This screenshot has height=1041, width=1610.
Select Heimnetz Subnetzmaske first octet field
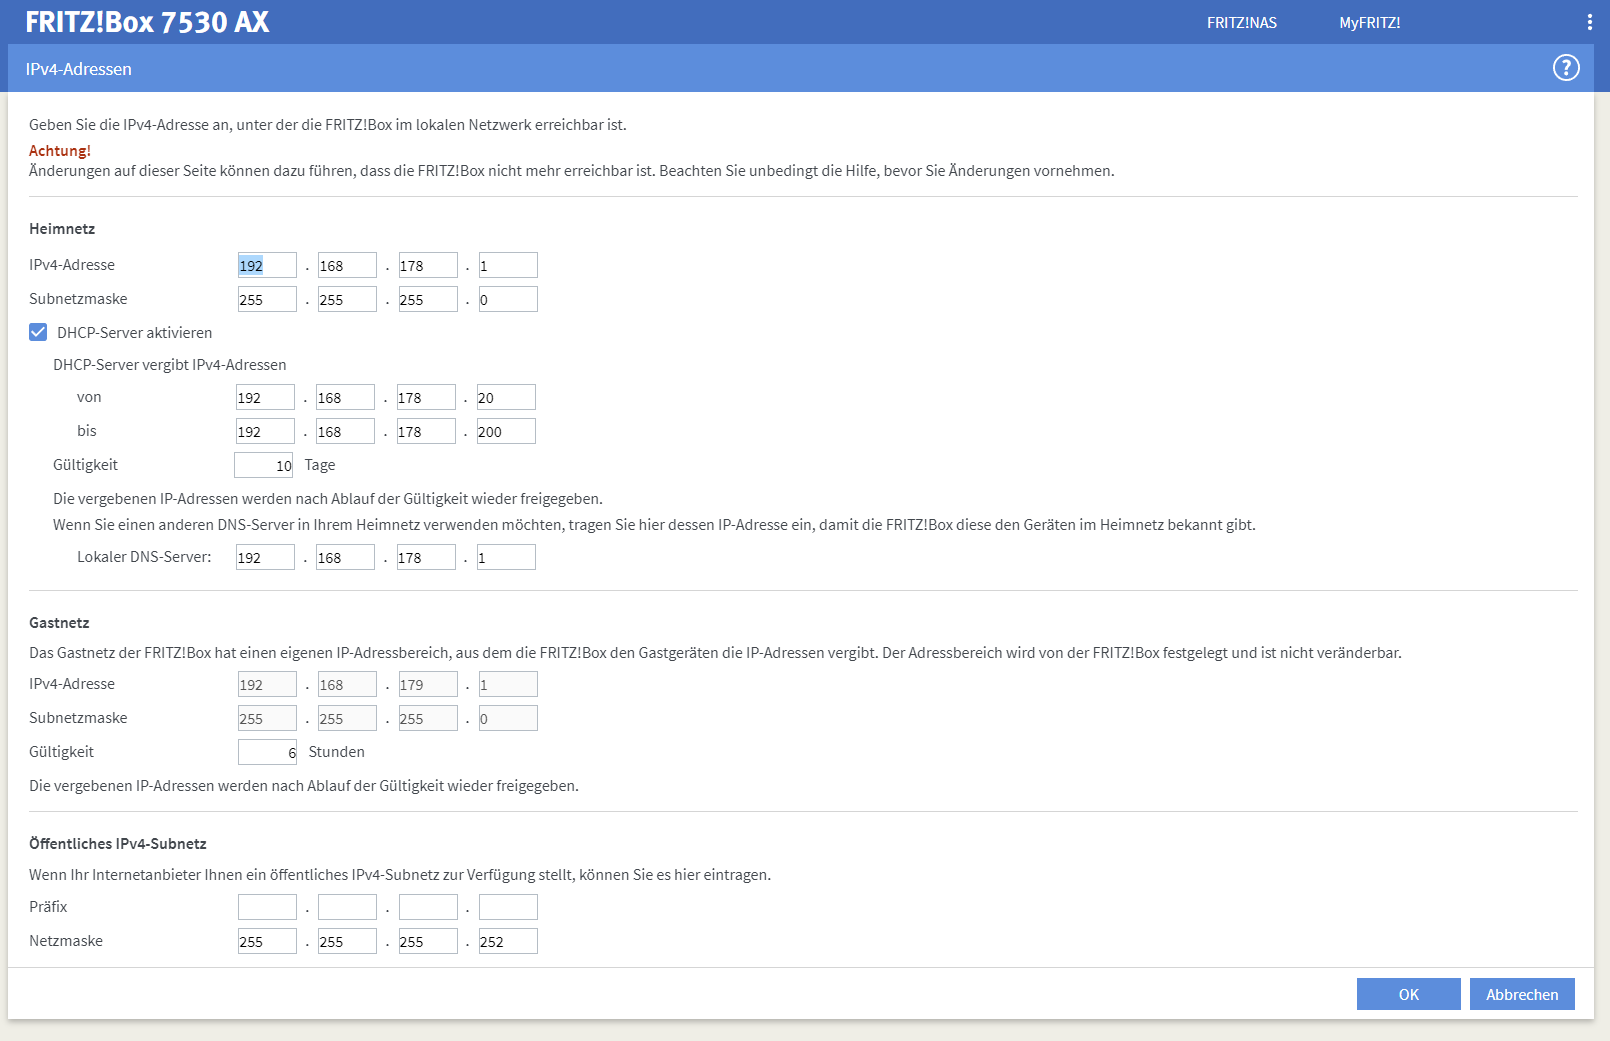267,299
